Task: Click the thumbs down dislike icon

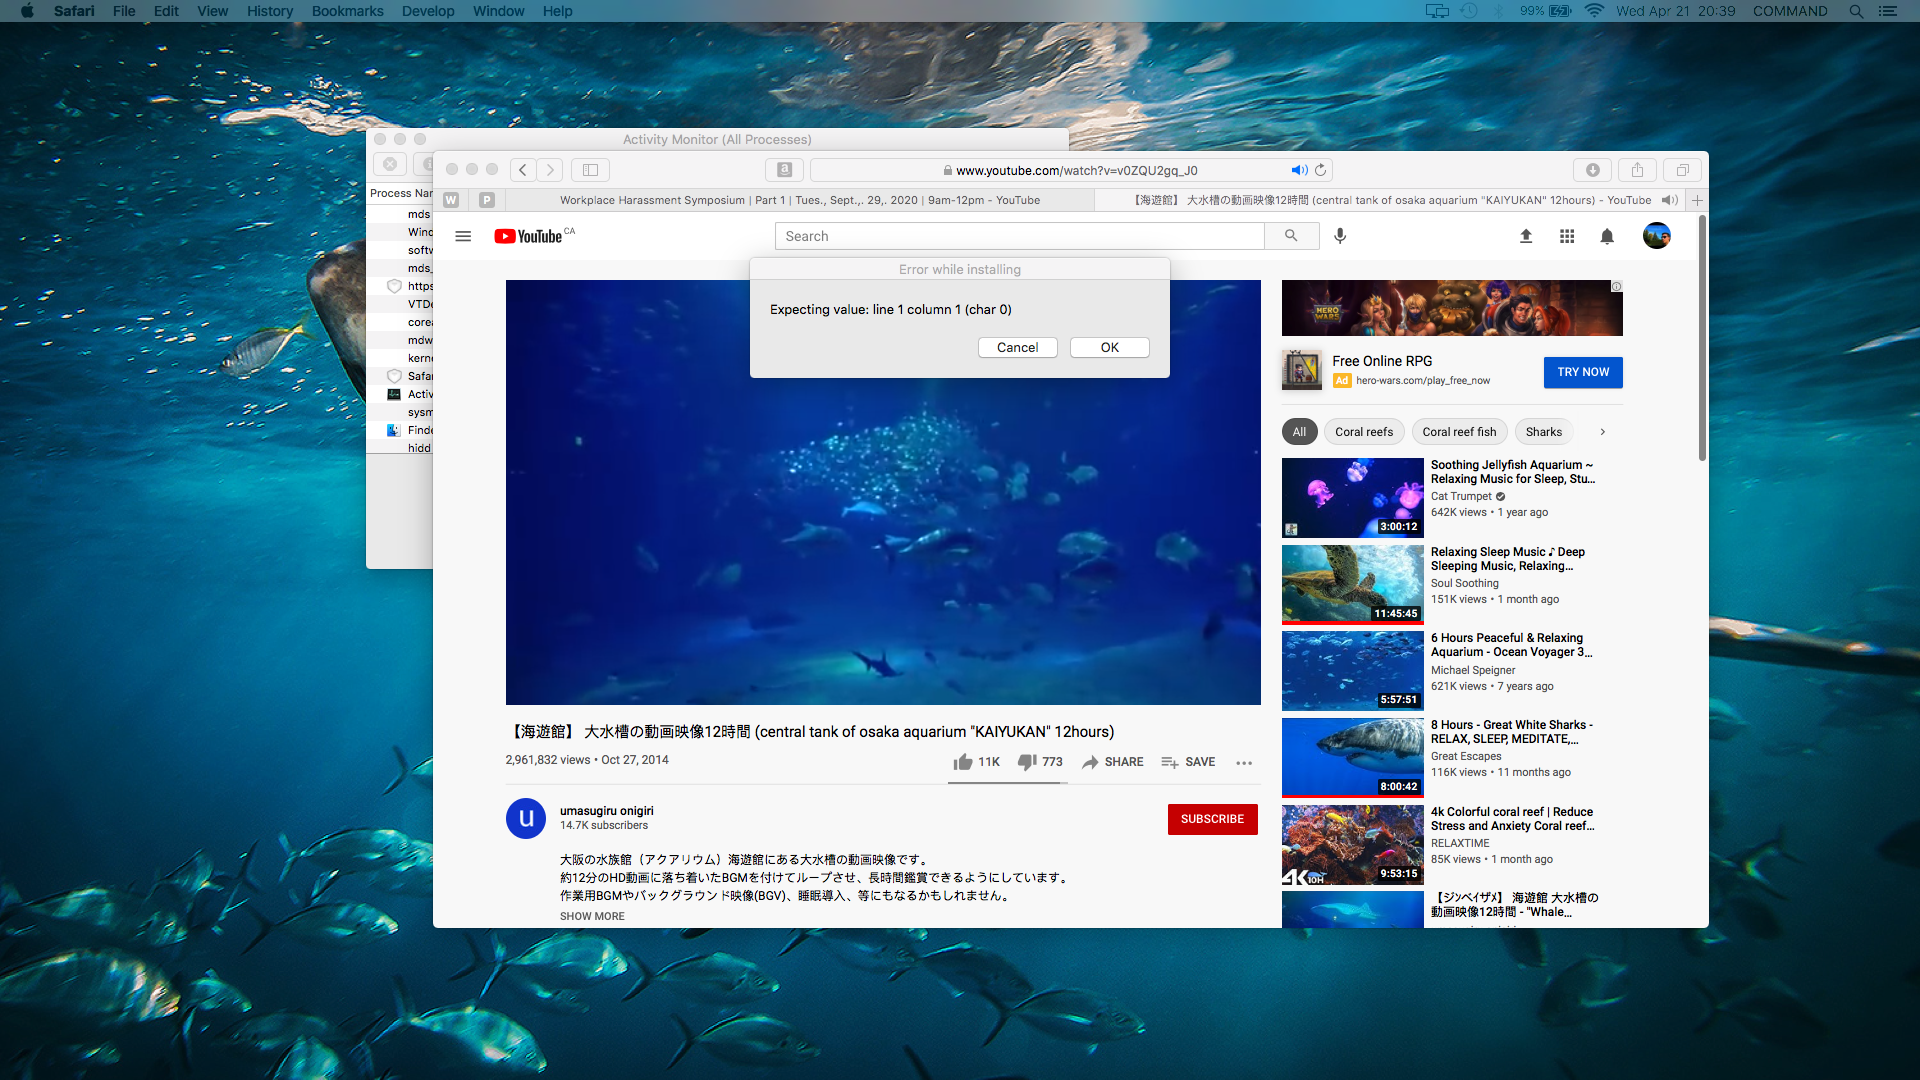Action: tap(1027, 762)
